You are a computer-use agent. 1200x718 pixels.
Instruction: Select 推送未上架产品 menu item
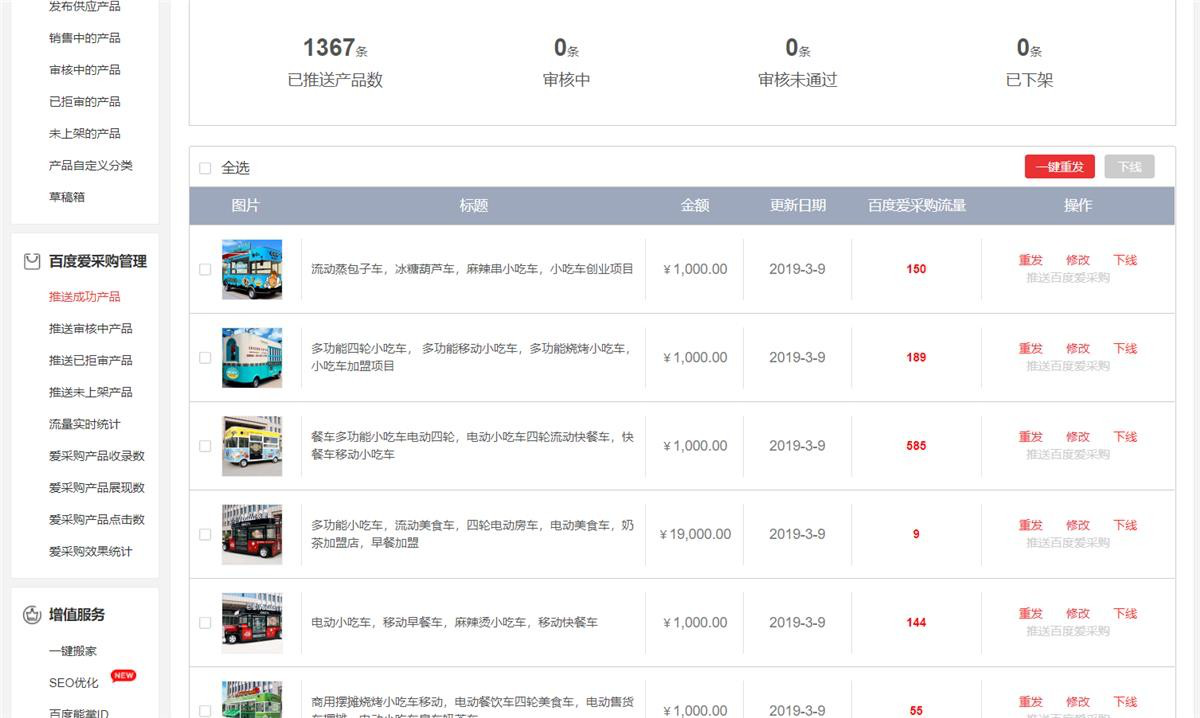tap(91, 392)
